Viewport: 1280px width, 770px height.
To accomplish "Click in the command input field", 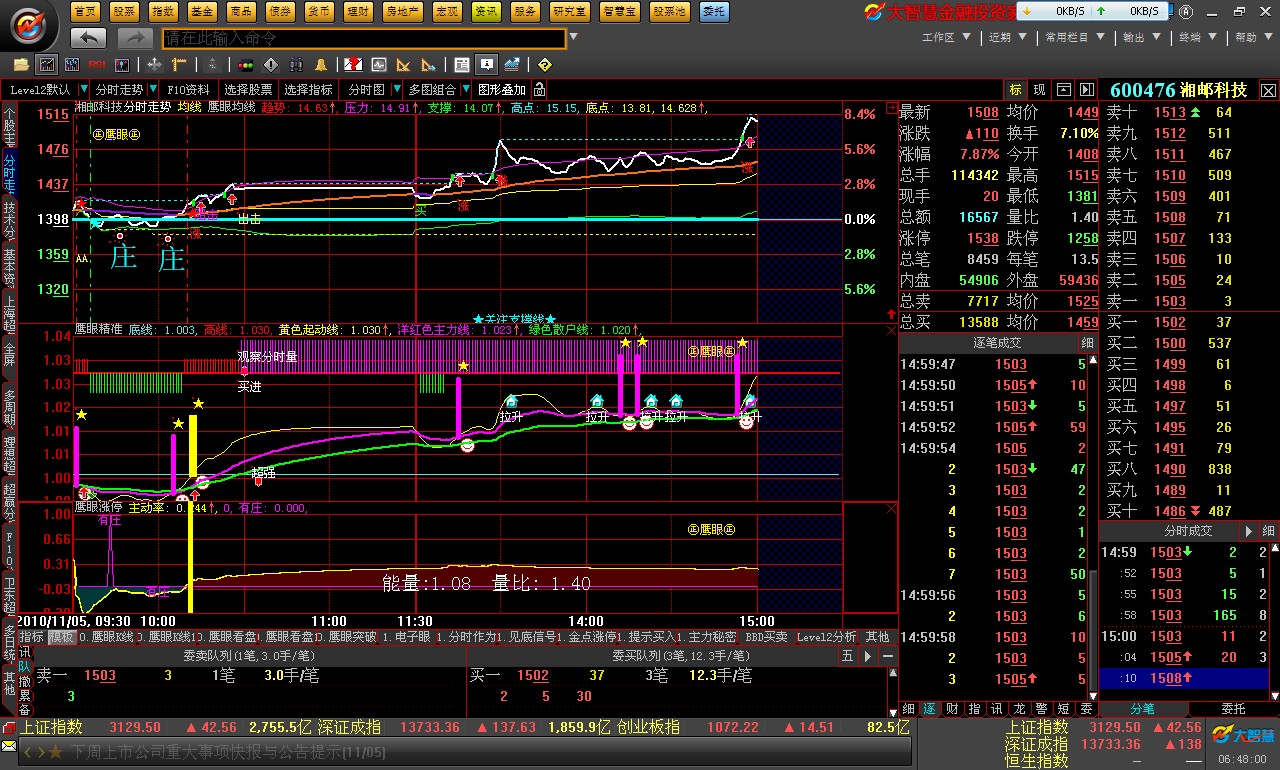I will pos(364,38).
